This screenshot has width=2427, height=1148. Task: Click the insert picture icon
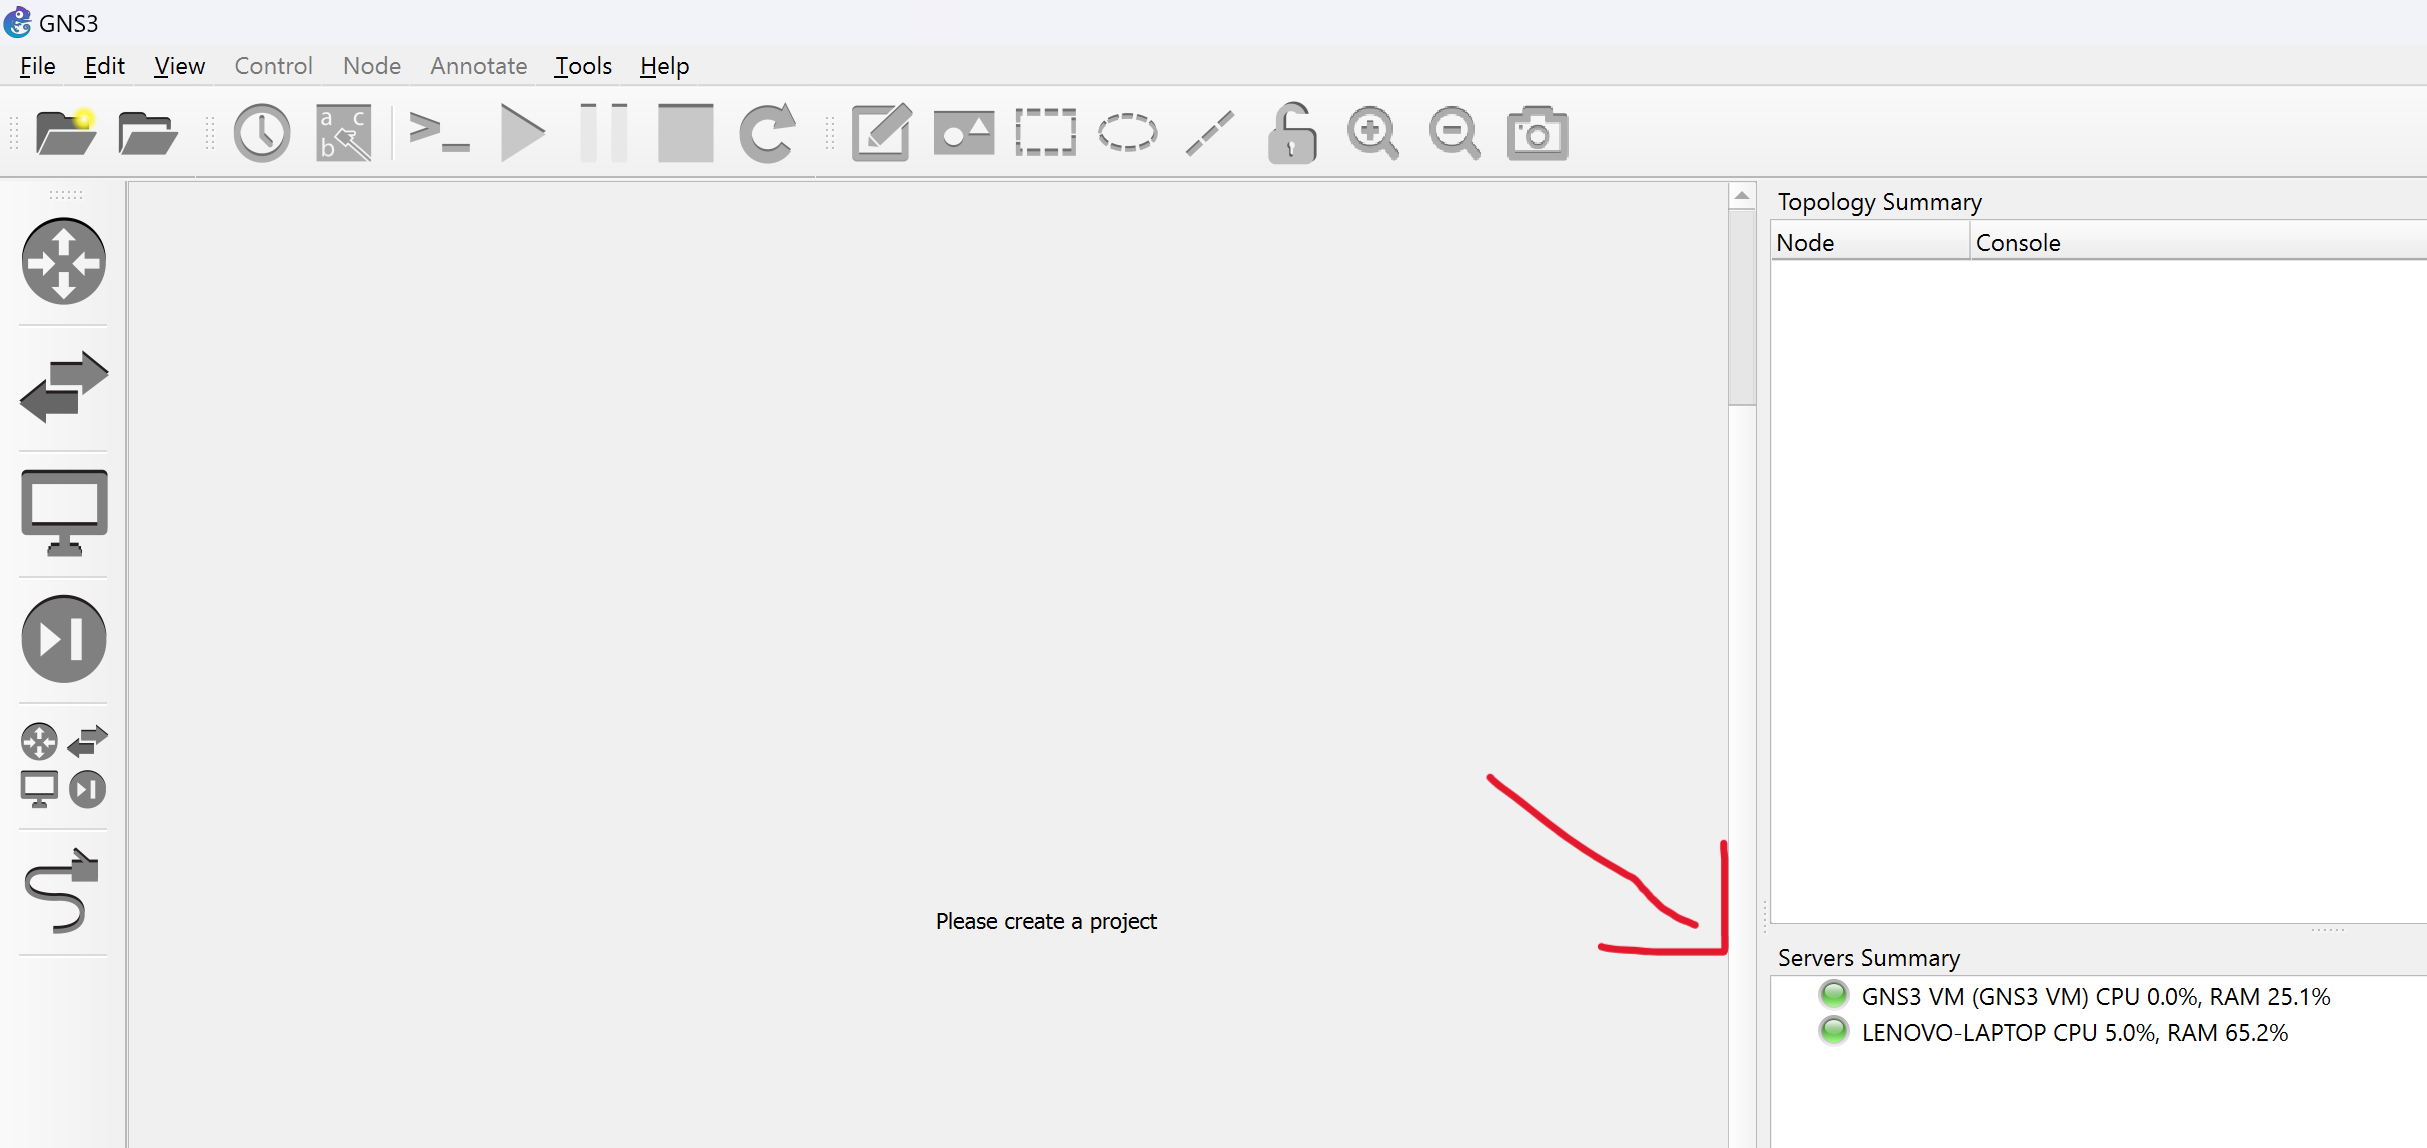[x=964, y=132]
